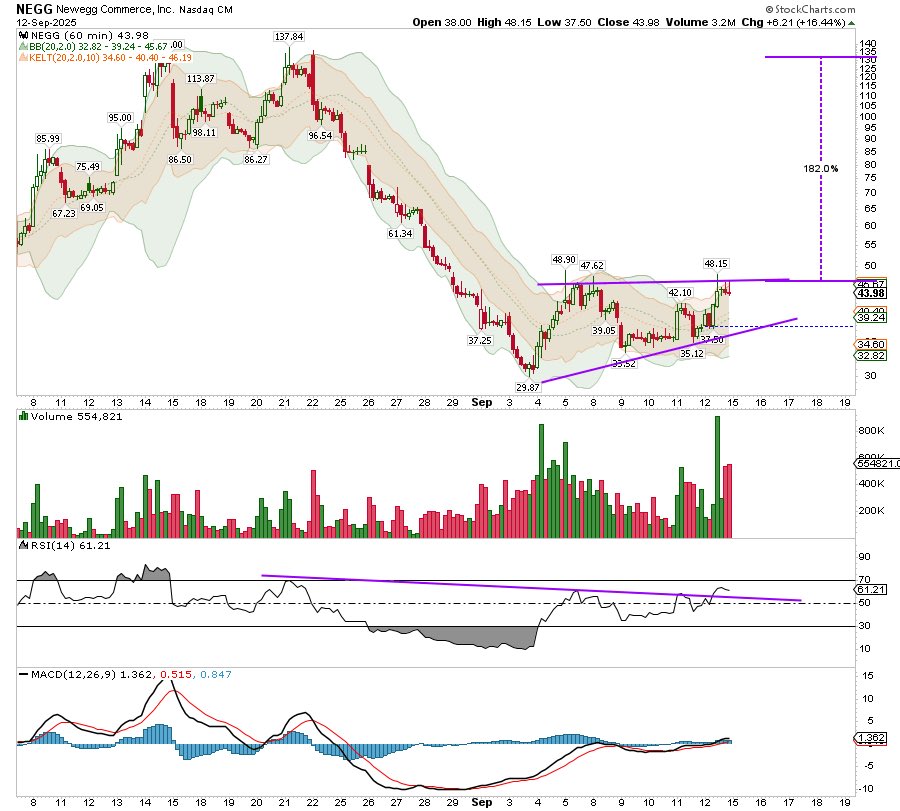
Task: Click the 47.62 price label
Action: tap(592, 266)
